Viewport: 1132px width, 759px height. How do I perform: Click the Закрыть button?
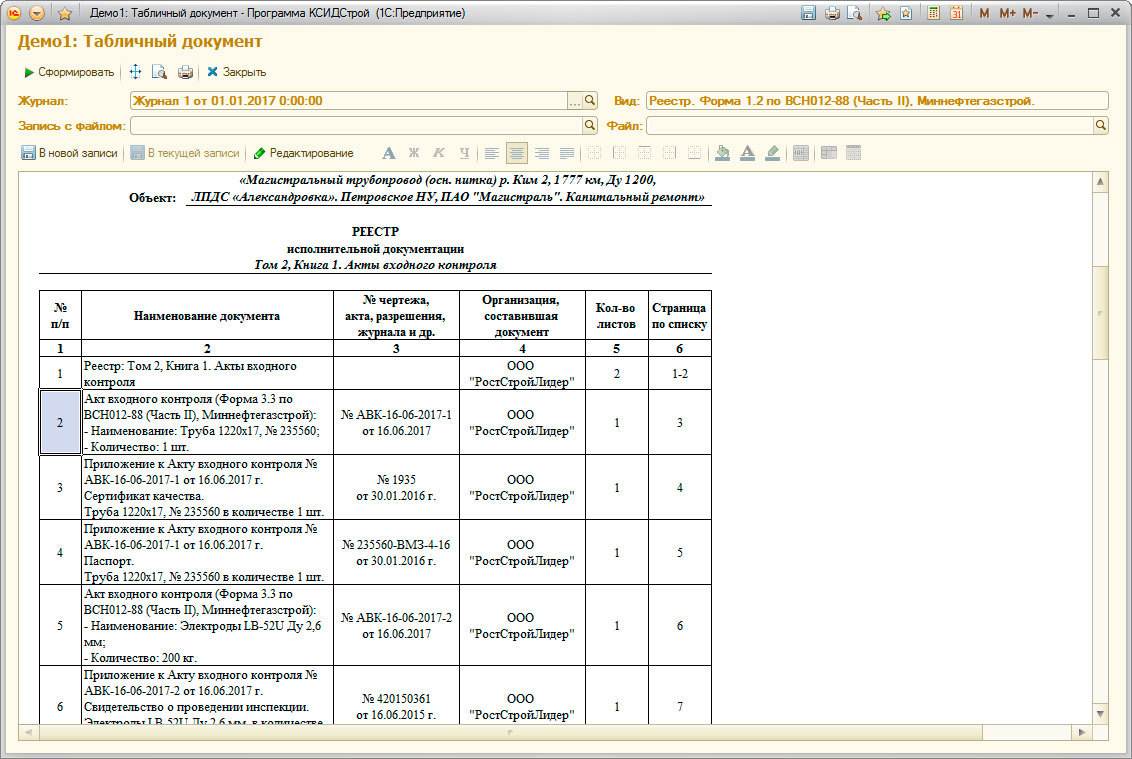coord(236,72)
